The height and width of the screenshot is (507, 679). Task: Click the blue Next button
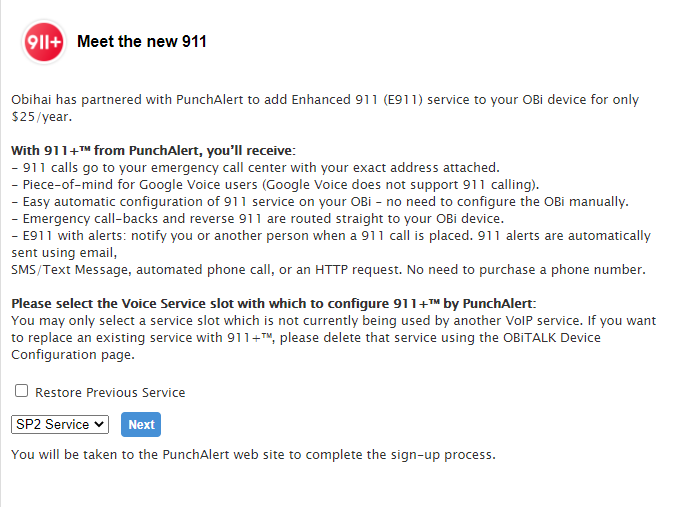(141, 424)
